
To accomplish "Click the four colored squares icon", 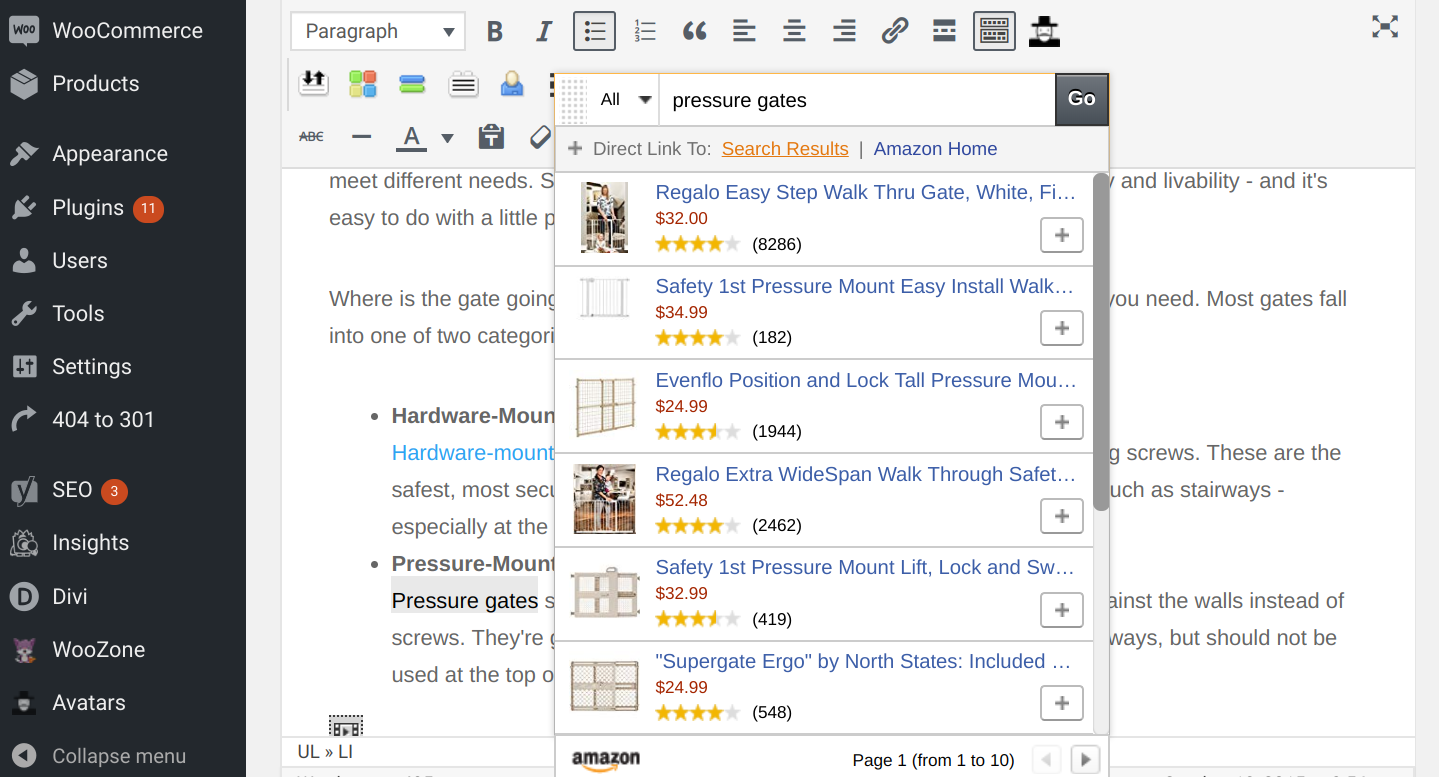I will (x=363, y=83).
